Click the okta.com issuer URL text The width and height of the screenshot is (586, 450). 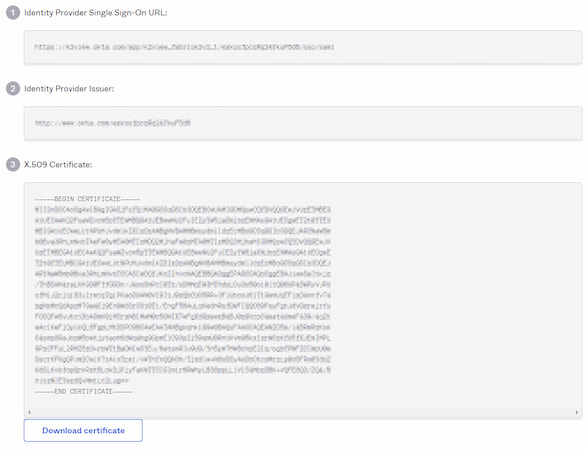click(113, 123)
